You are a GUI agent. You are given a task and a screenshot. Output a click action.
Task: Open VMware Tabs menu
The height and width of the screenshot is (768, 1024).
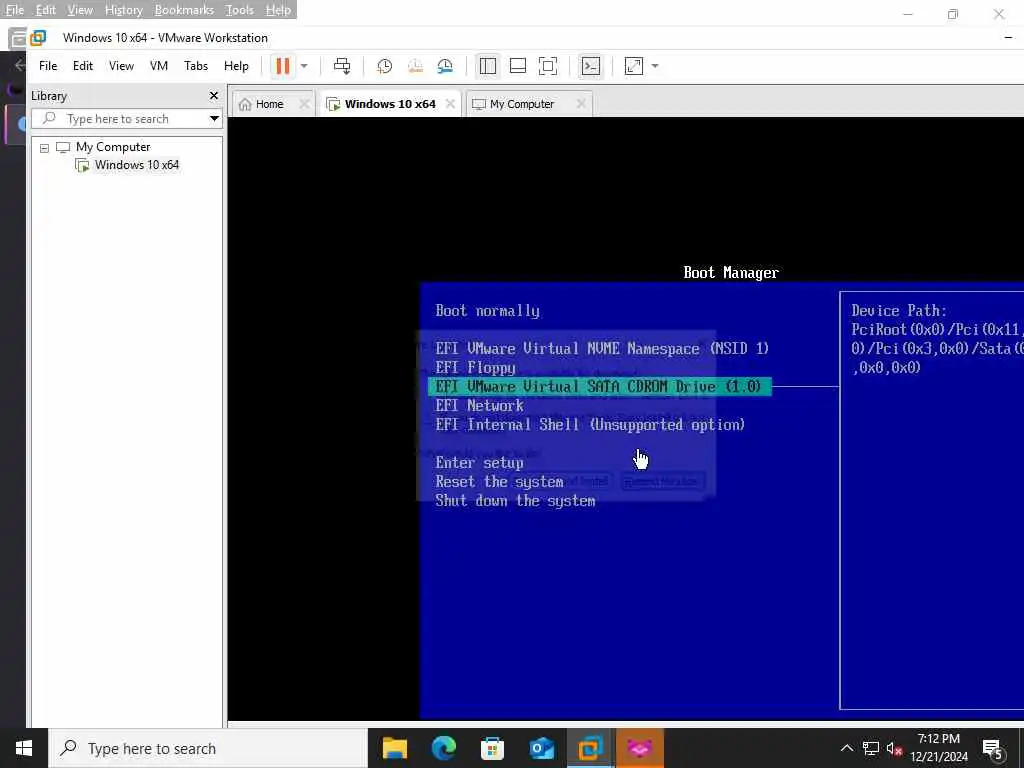(196, 66)
